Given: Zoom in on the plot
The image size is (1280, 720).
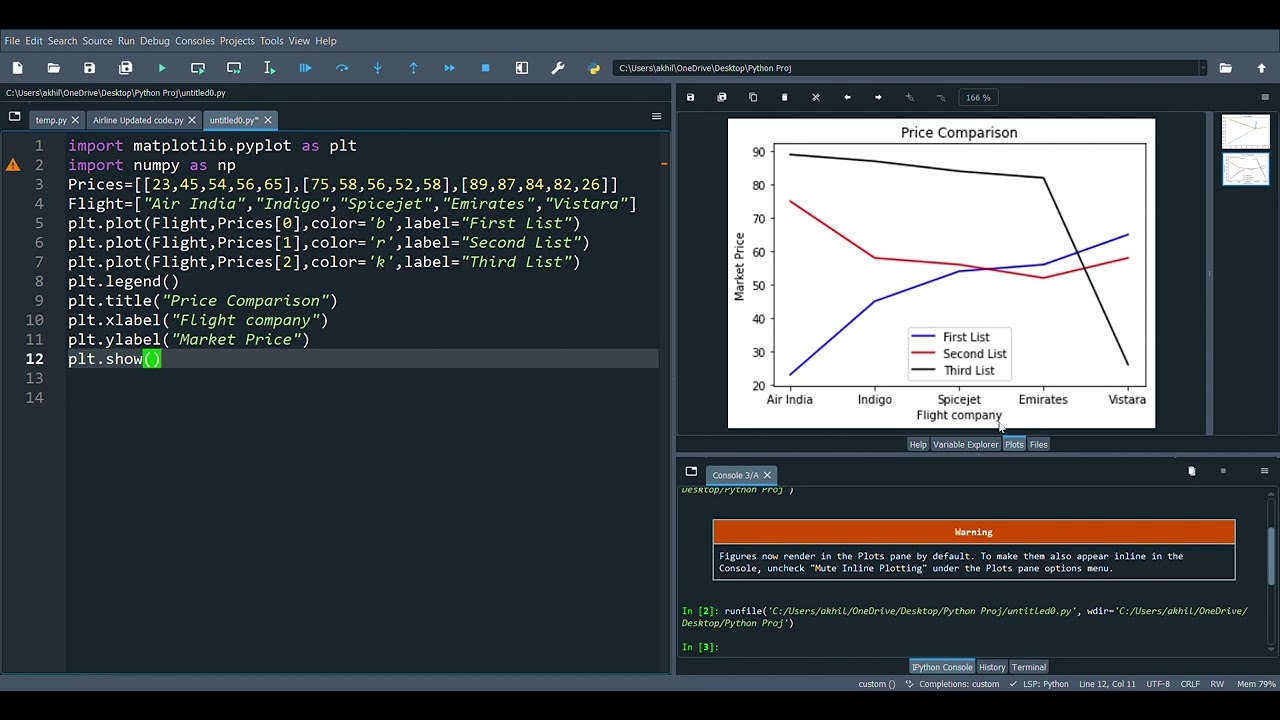Looking at the screenshot, I should pyautogui.click(x=910, y=97).
